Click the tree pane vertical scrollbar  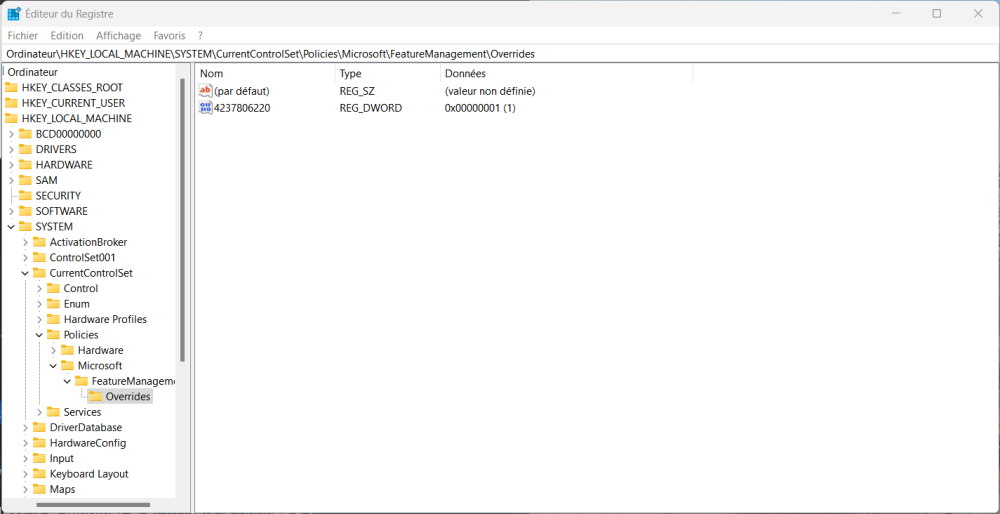tap(183, 221)
